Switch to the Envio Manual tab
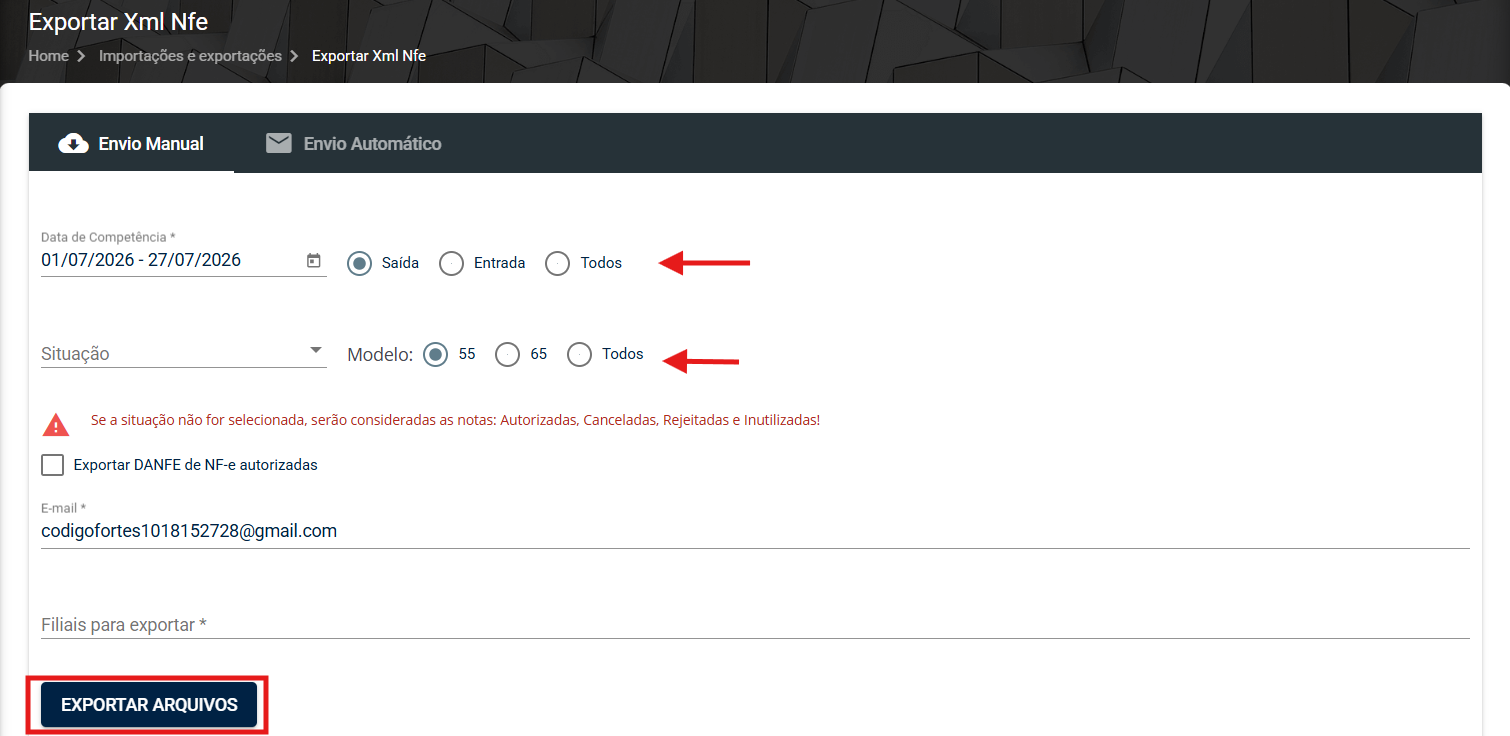Image resolution: width=1510 pixels, height=736 pixels. tap(131, 144)
